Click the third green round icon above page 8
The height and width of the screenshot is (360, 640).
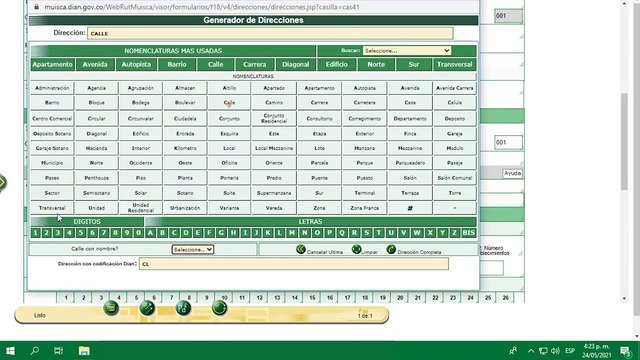pos(183,308)
